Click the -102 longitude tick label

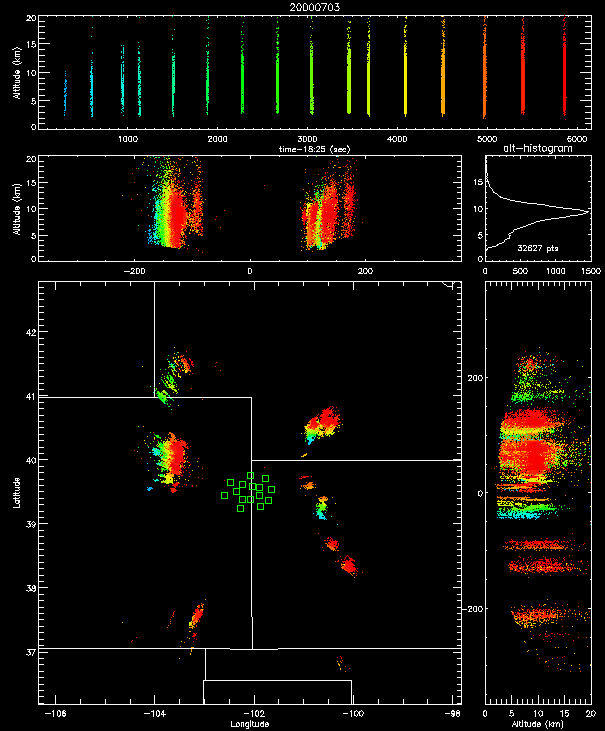(254, 714)
